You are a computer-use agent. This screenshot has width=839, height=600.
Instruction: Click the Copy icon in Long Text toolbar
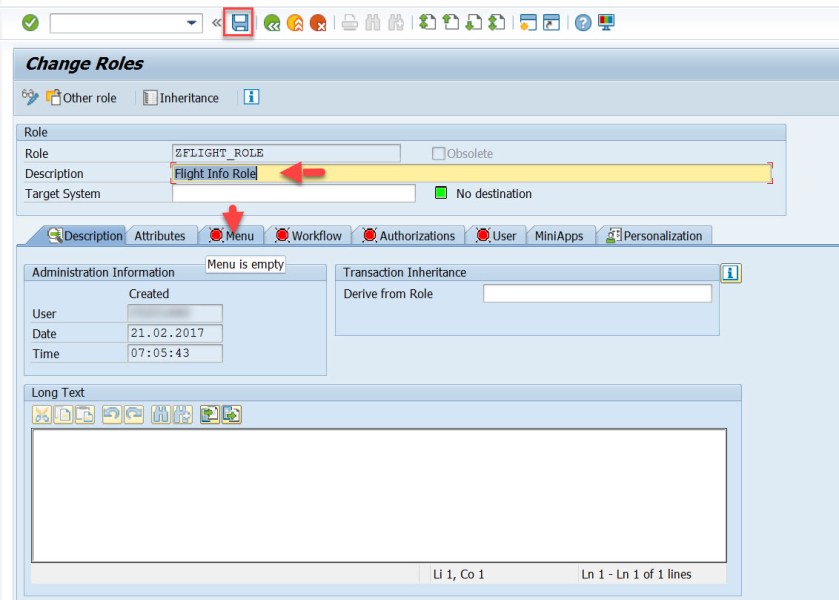click(x=64, y=414)
